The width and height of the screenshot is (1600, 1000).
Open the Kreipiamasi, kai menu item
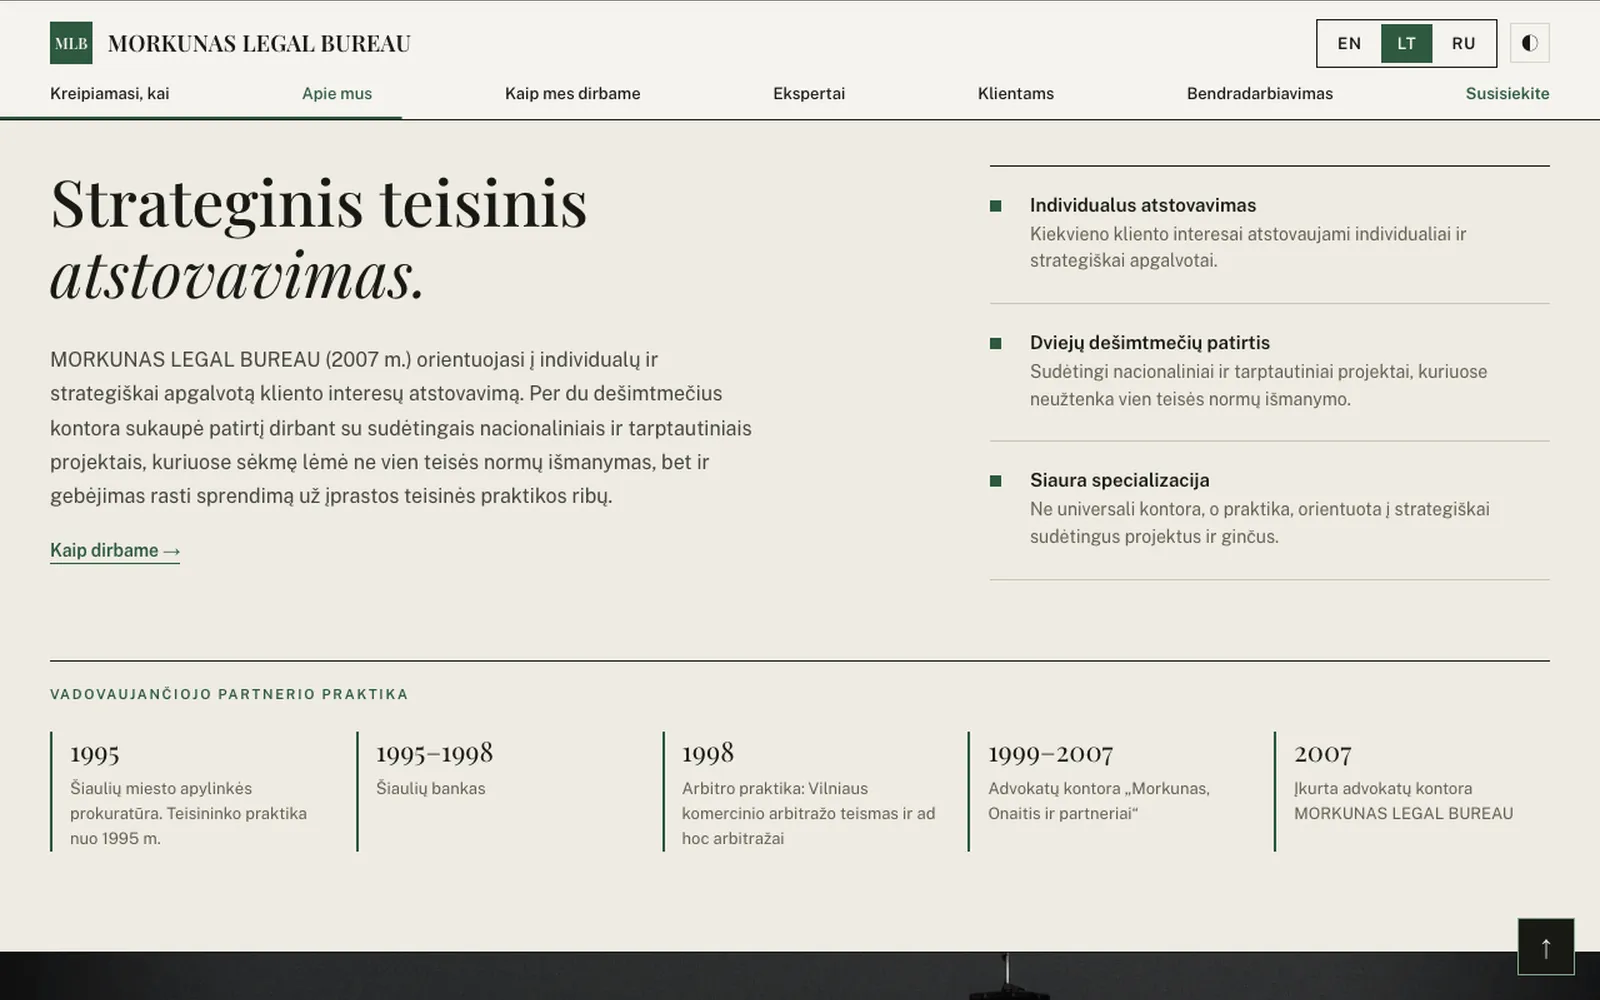point(110,93)
